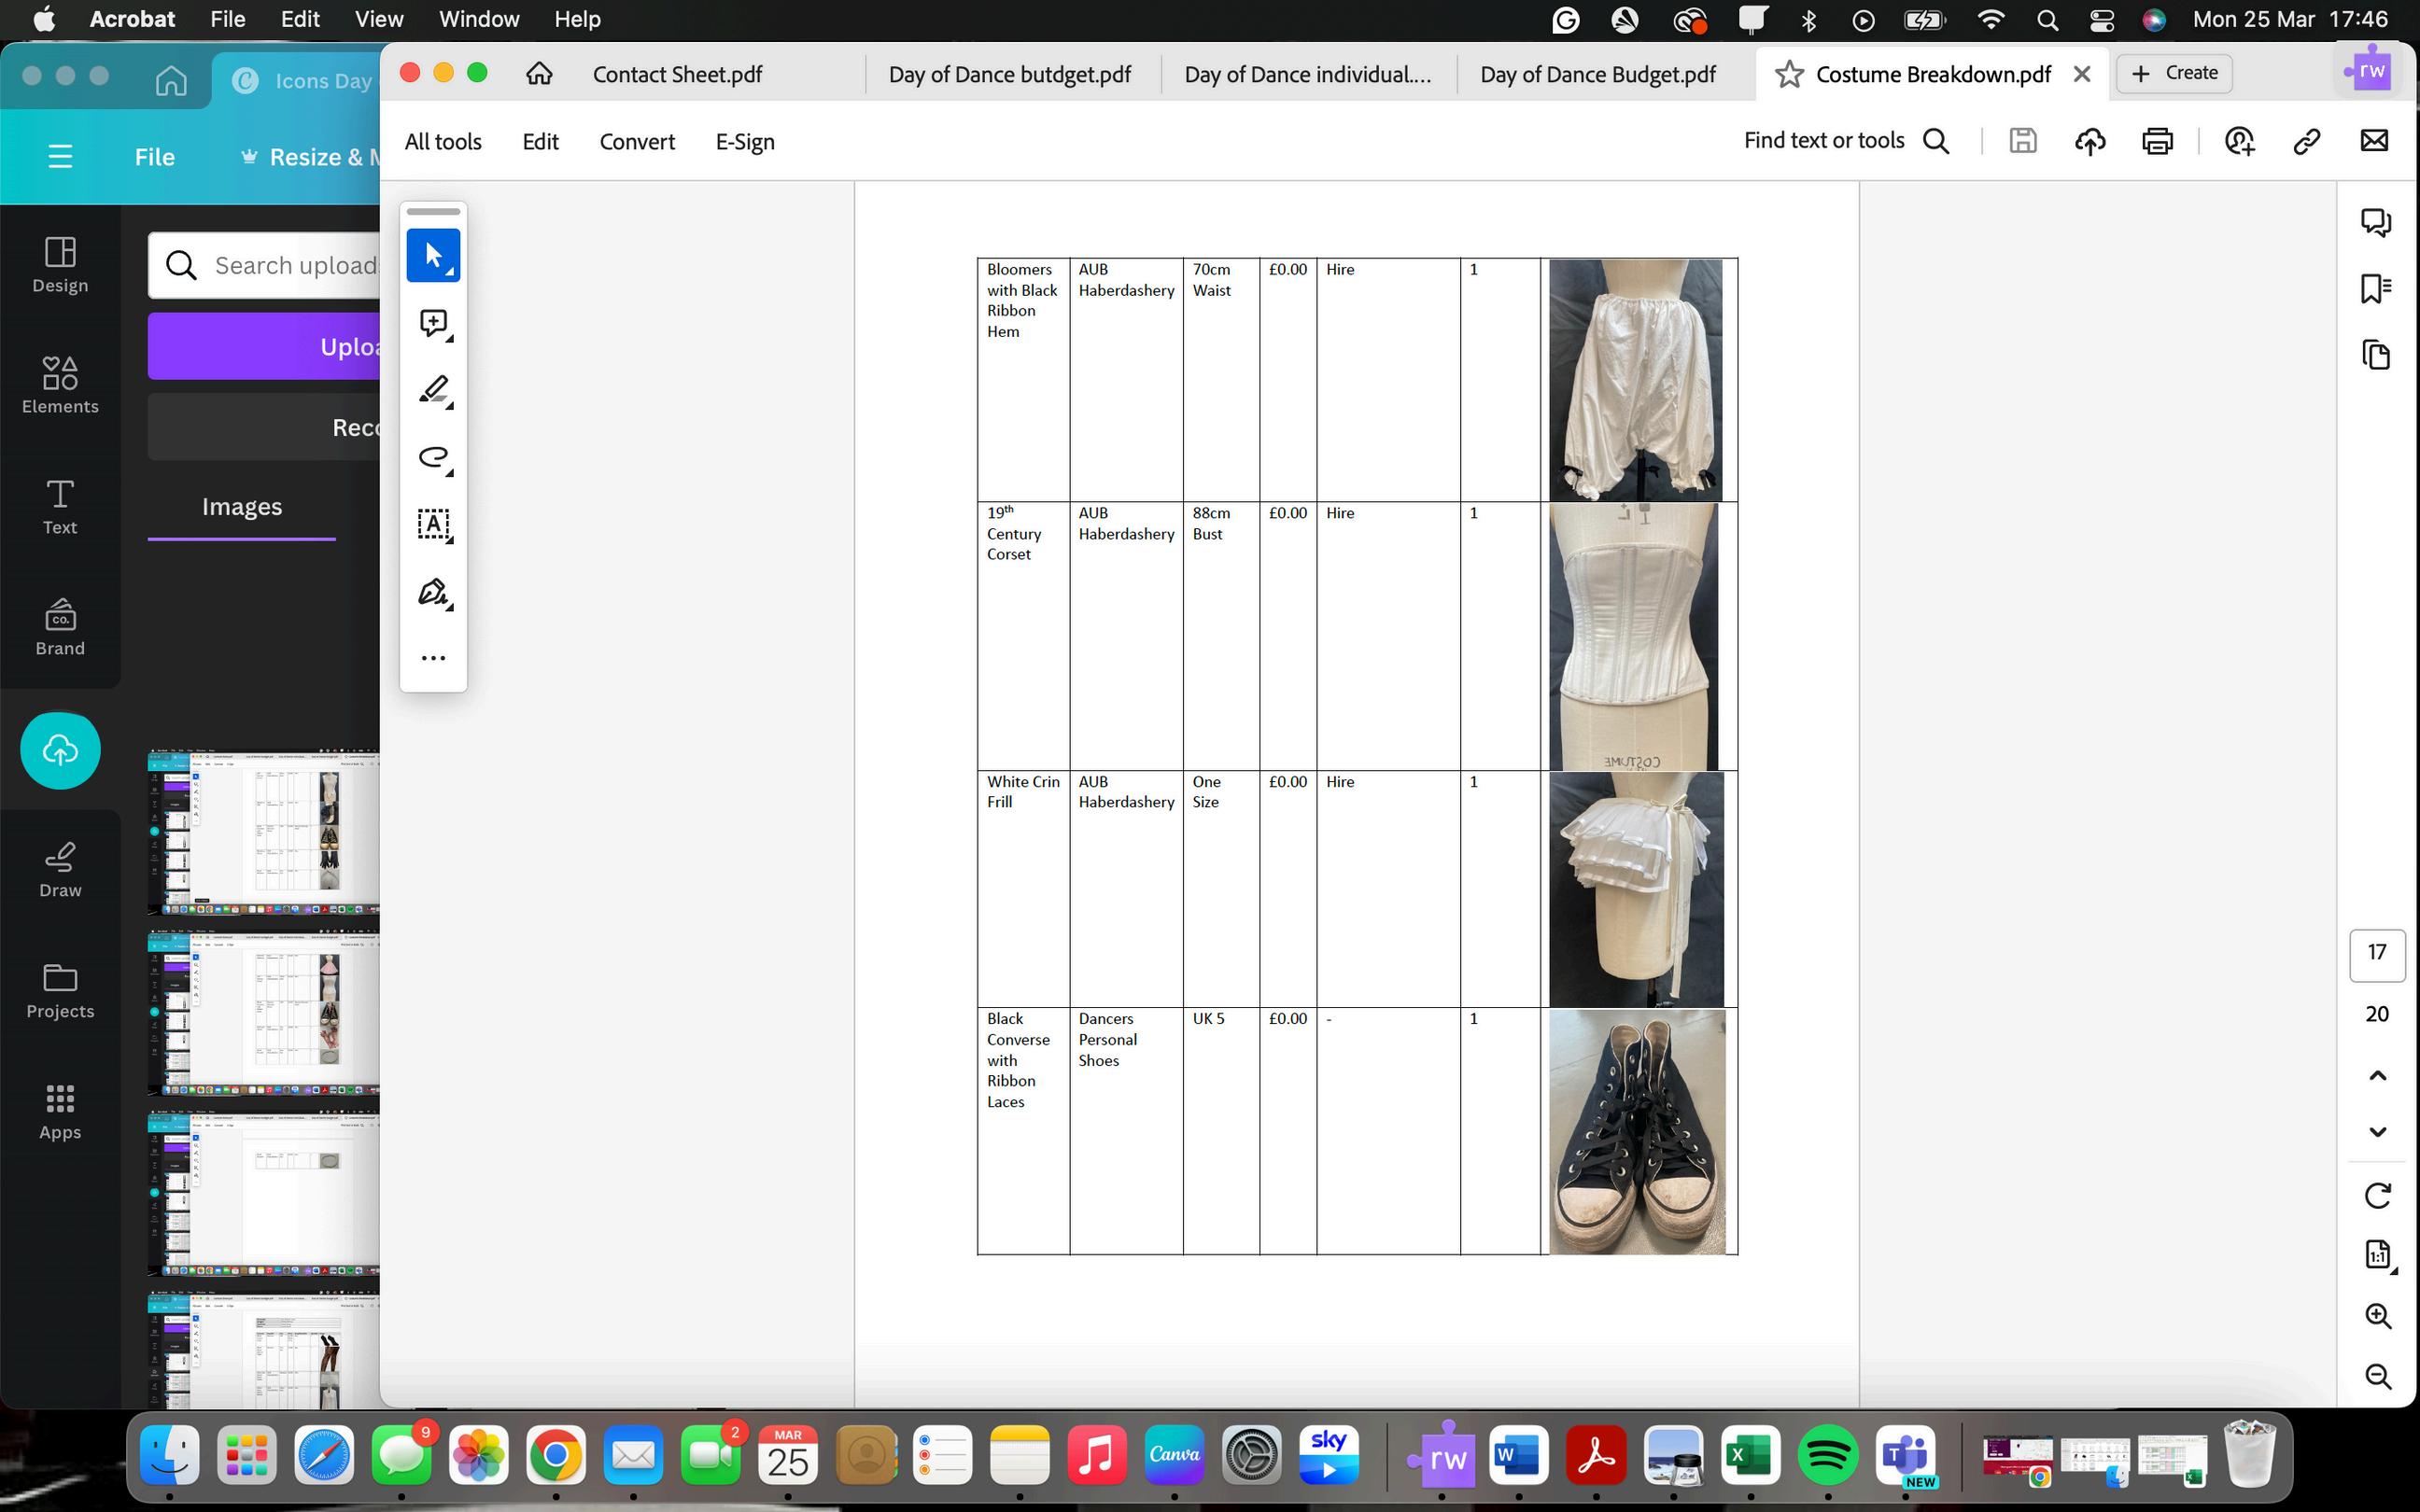The image size is (2420, 1512).
Task: Switch to Contact Sheet.pdf tab
Action: click(677, 74)
